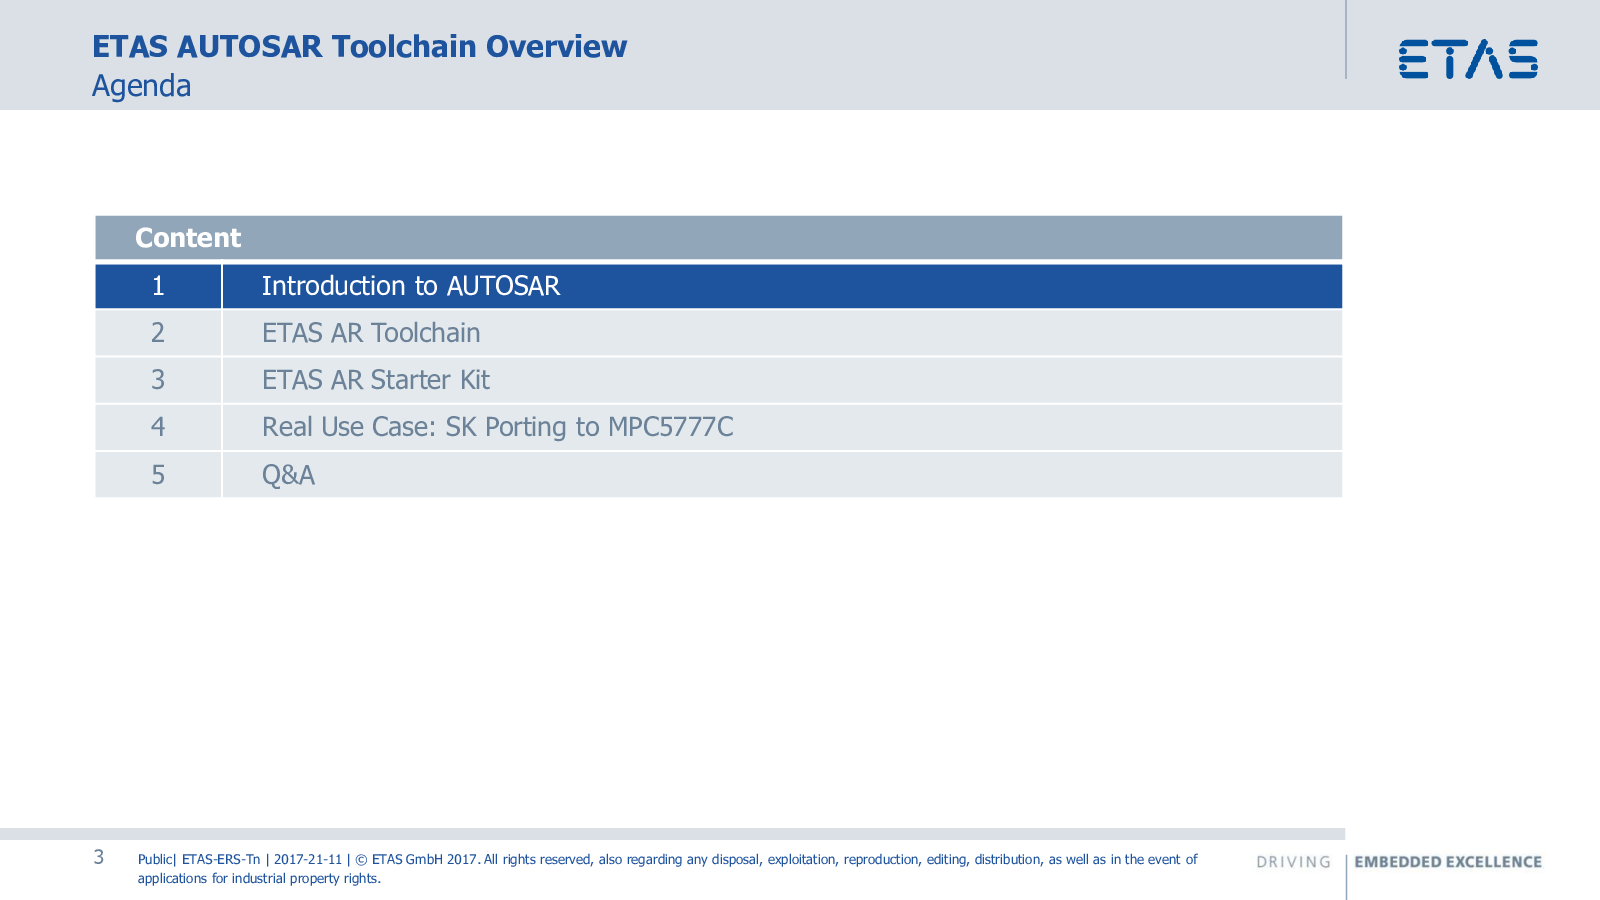Click 'Real Use Case: SK Porting to MPC5777C'
This screenshot has height=900, width=1600.
pyautogui.click(x=497, y=427)
